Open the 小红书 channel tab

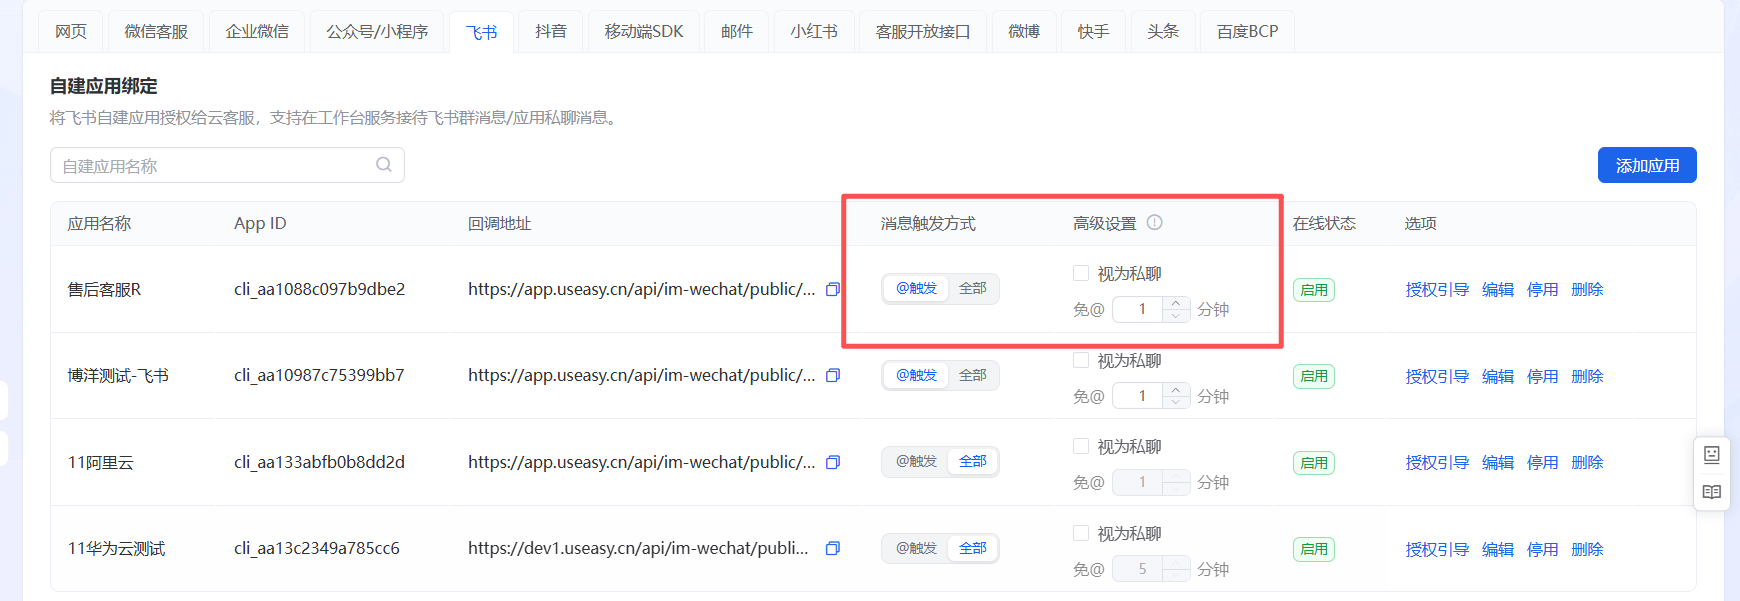point(814,31)
